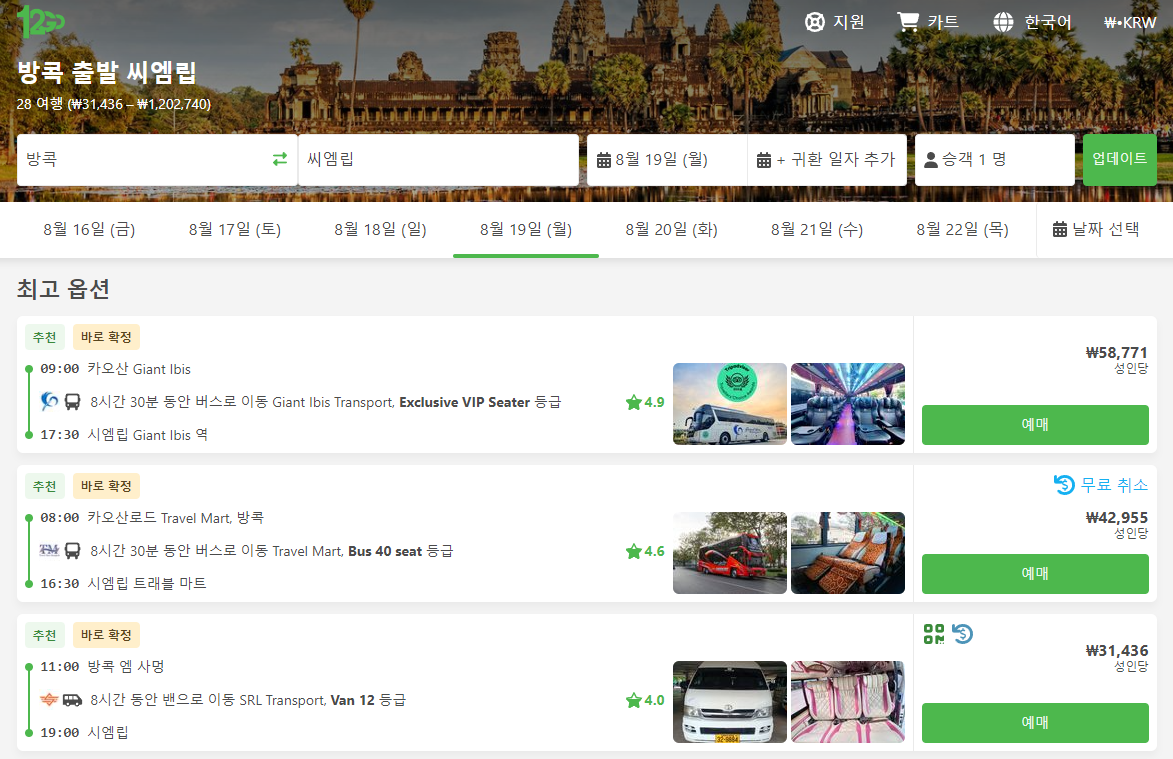1173x759 pixels.
Task: Click the 바로 확정 badge on SRL trip
Action: click(106, 635)
